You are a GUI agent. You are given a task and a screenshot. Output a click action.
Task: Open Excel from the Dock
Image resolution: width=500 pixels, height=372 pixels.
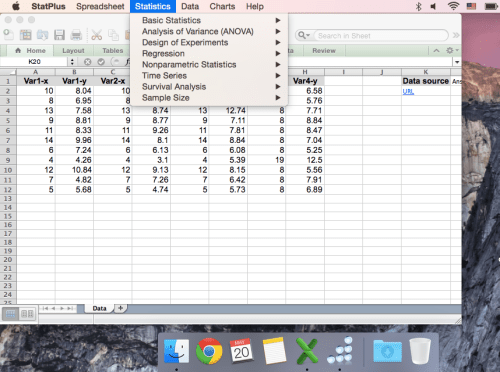coord(307,351)
